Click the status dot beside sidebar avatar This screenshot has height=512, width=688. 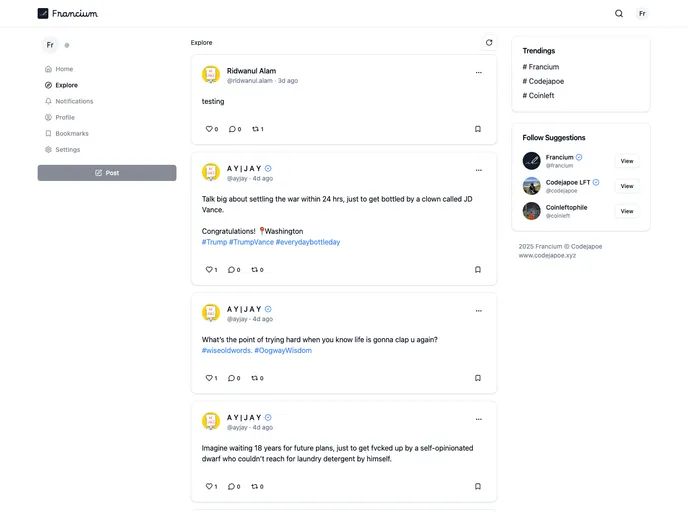point(67,45)
